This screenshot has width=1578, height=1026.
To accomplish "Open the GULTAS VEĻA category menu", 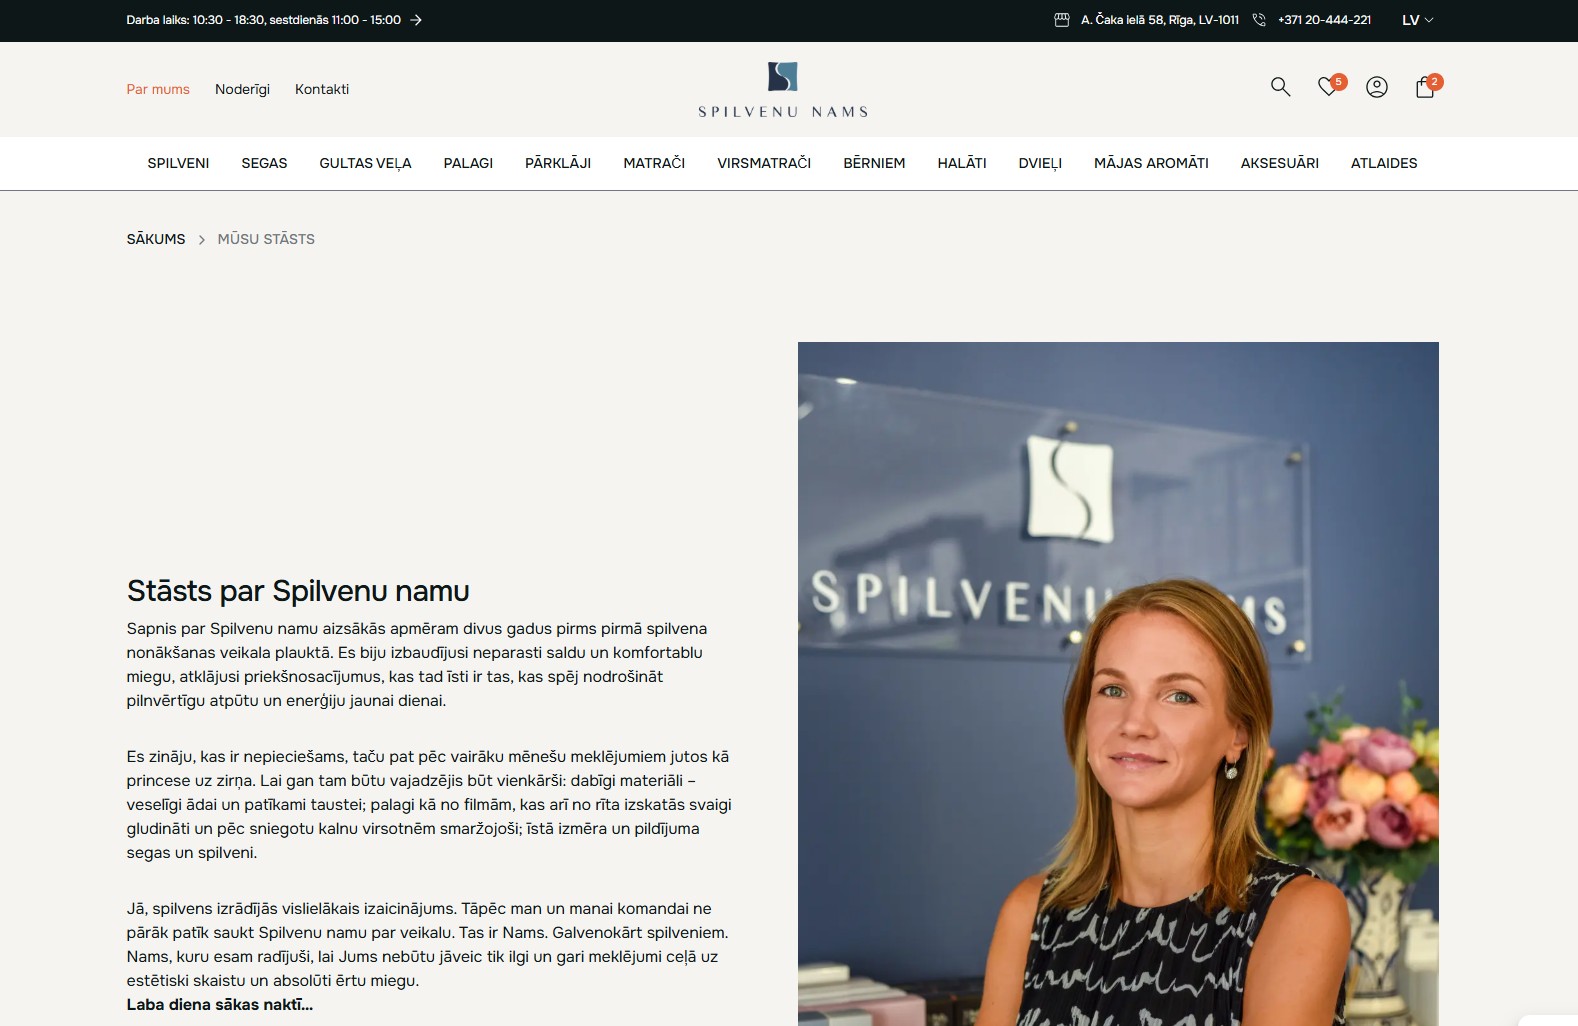I will pos(365,163).
